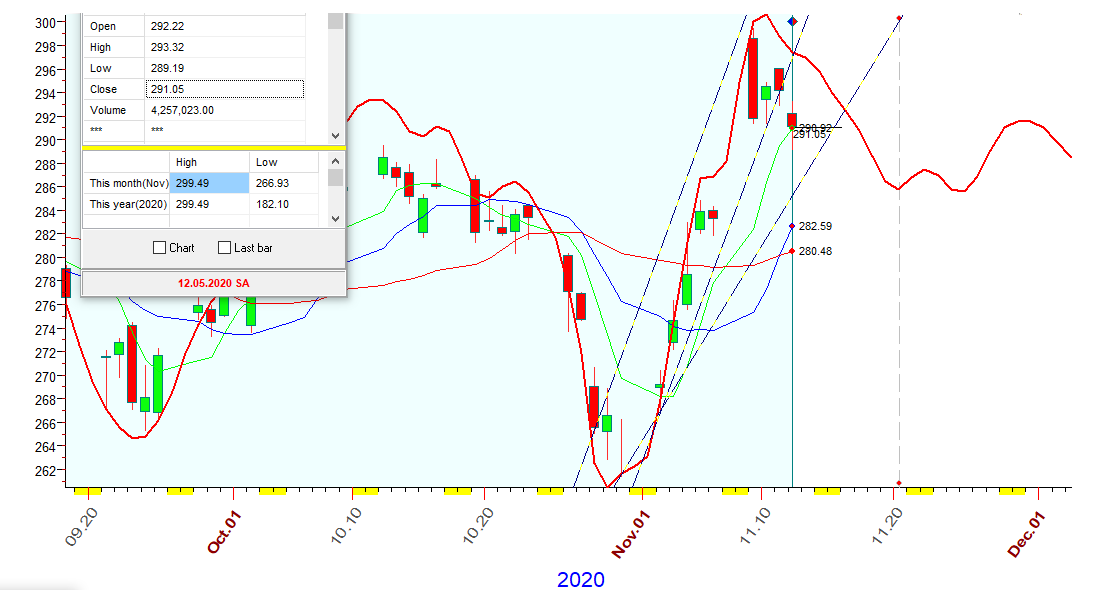Screen dimensions: 1094x590
Task: Select the Volume value 4,257,023.00
Action: [224, 110]
